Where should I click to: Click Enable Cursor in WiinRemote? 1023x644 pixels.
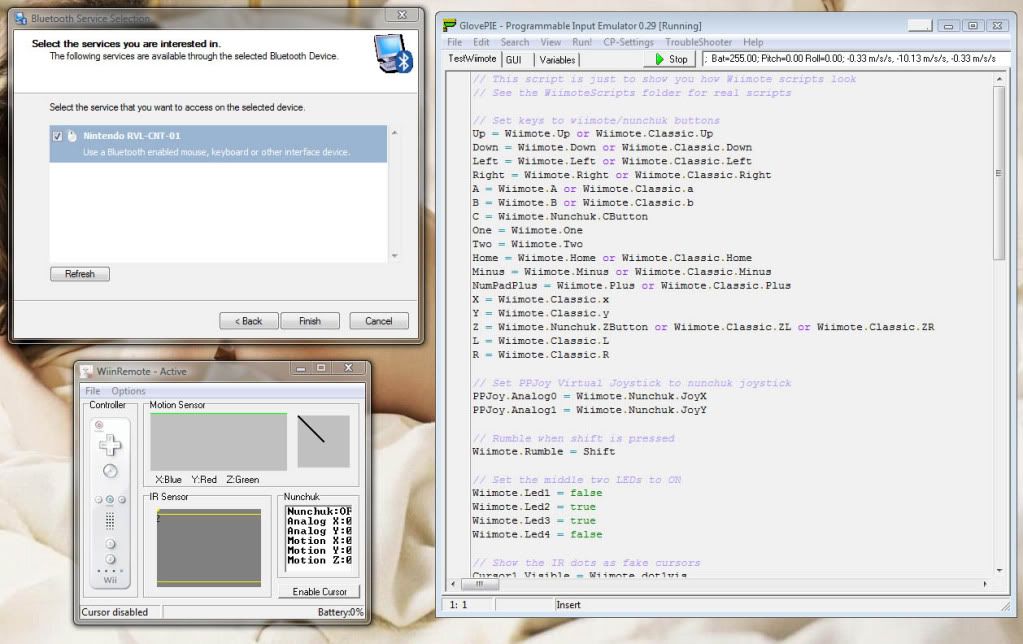click(320, 592)
